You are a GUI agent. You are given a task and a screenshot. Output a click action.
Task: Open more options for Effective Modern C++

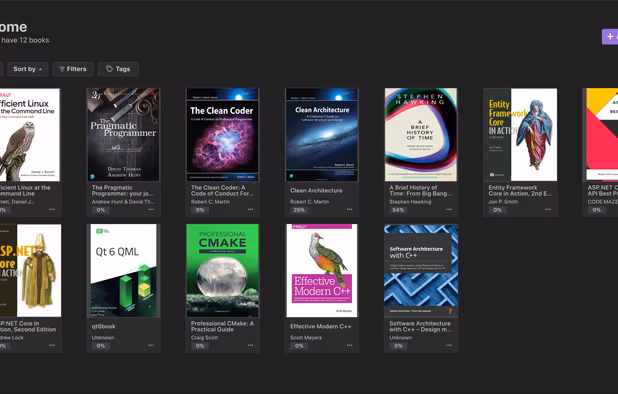350,346
